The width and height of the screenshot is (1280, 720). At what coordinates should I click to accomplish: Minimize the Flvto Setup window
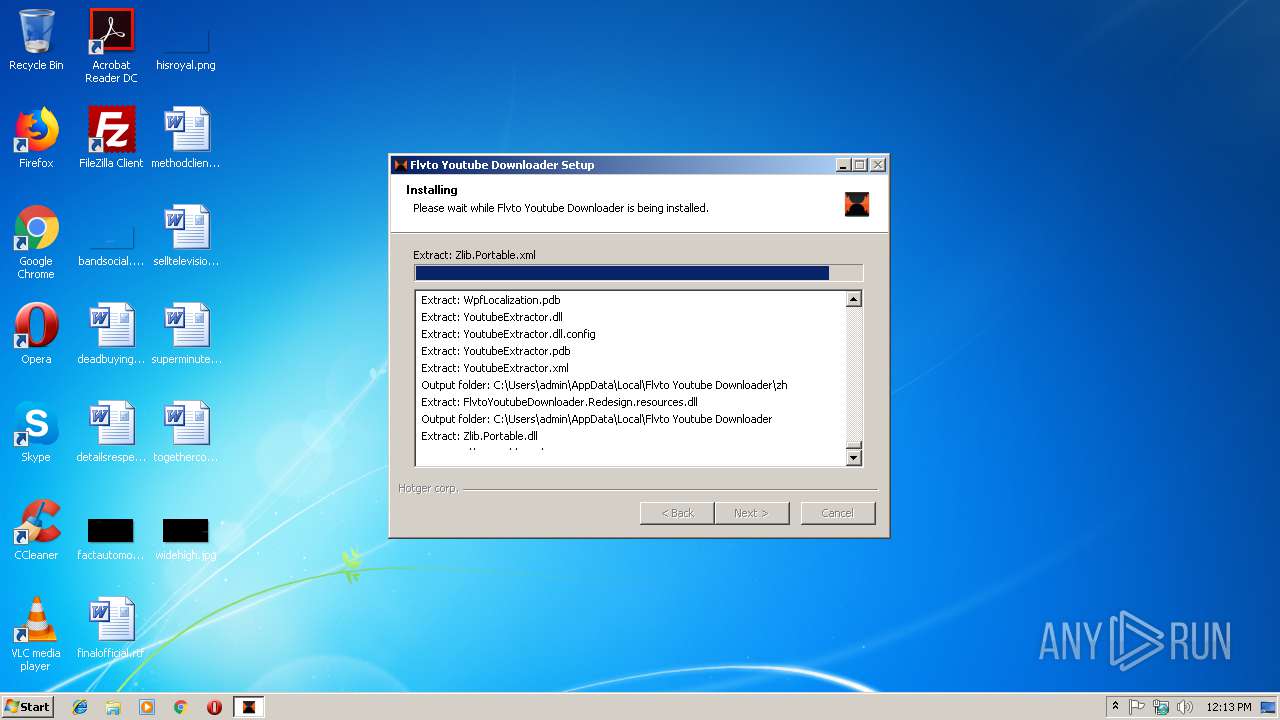point(843,165)
